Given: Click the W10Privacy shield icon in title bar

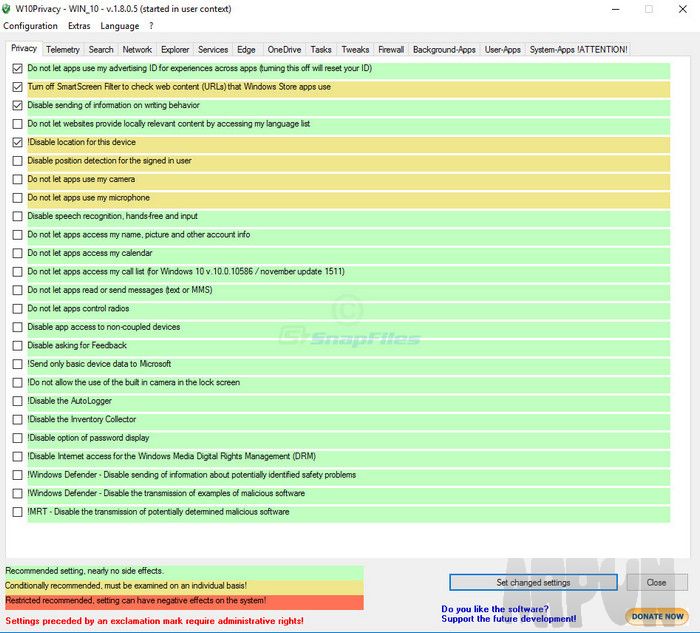Looking at the screenshot, I should [x=6, y=9].
